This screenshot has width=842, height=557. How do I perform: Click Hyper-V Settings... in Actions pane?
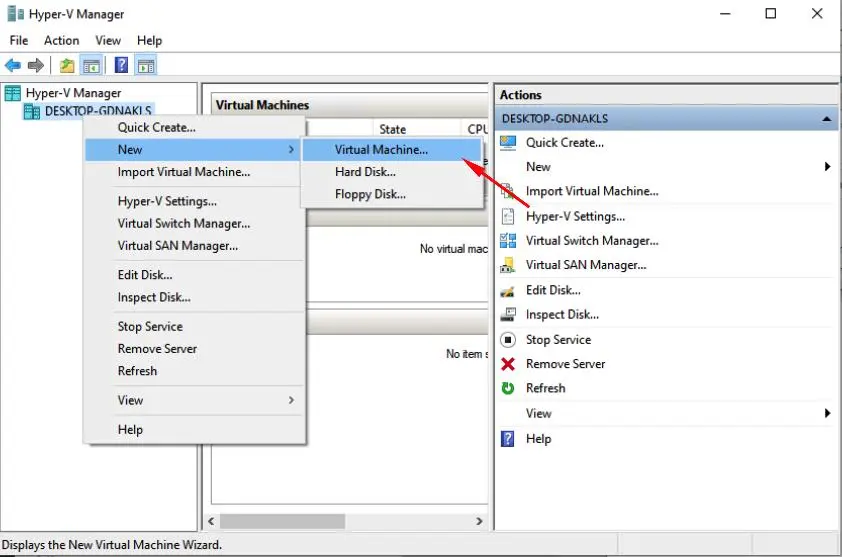click(x=575, y=216)
